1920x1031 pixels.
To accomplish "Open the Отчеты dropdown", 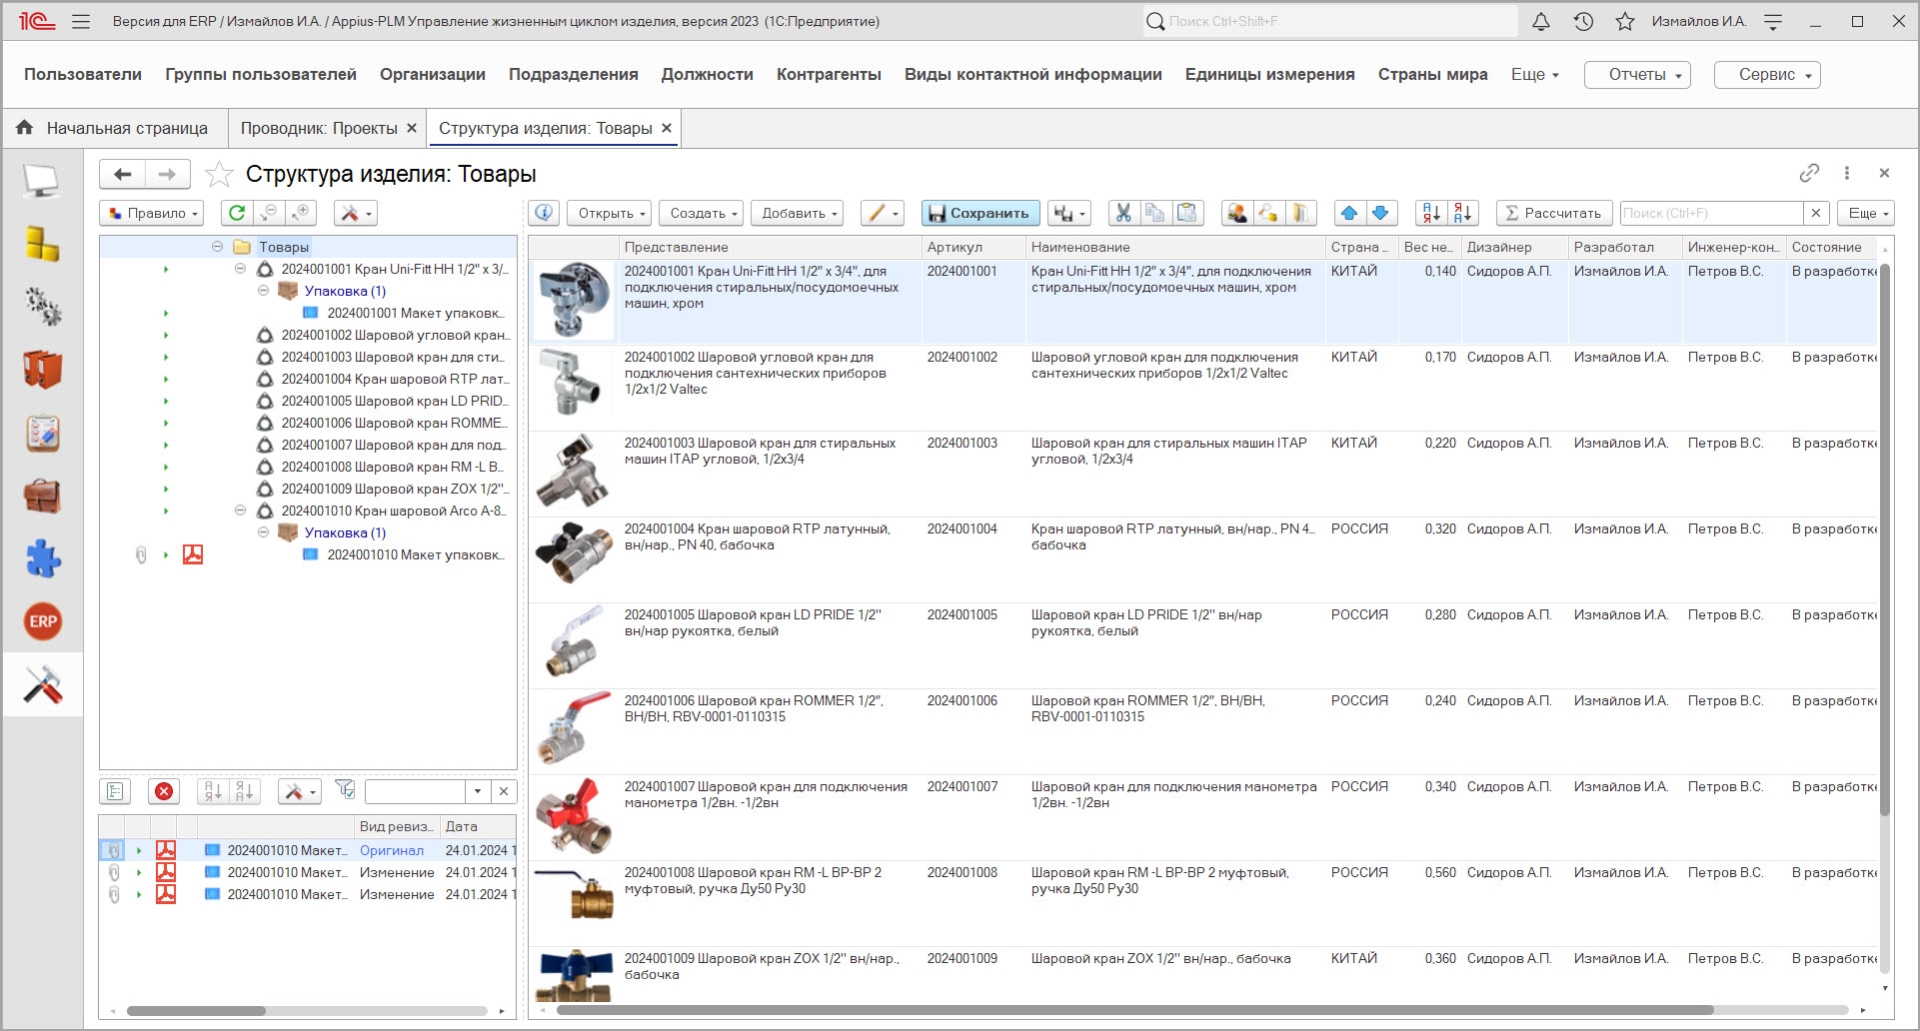I will (x=1637, y=74).
